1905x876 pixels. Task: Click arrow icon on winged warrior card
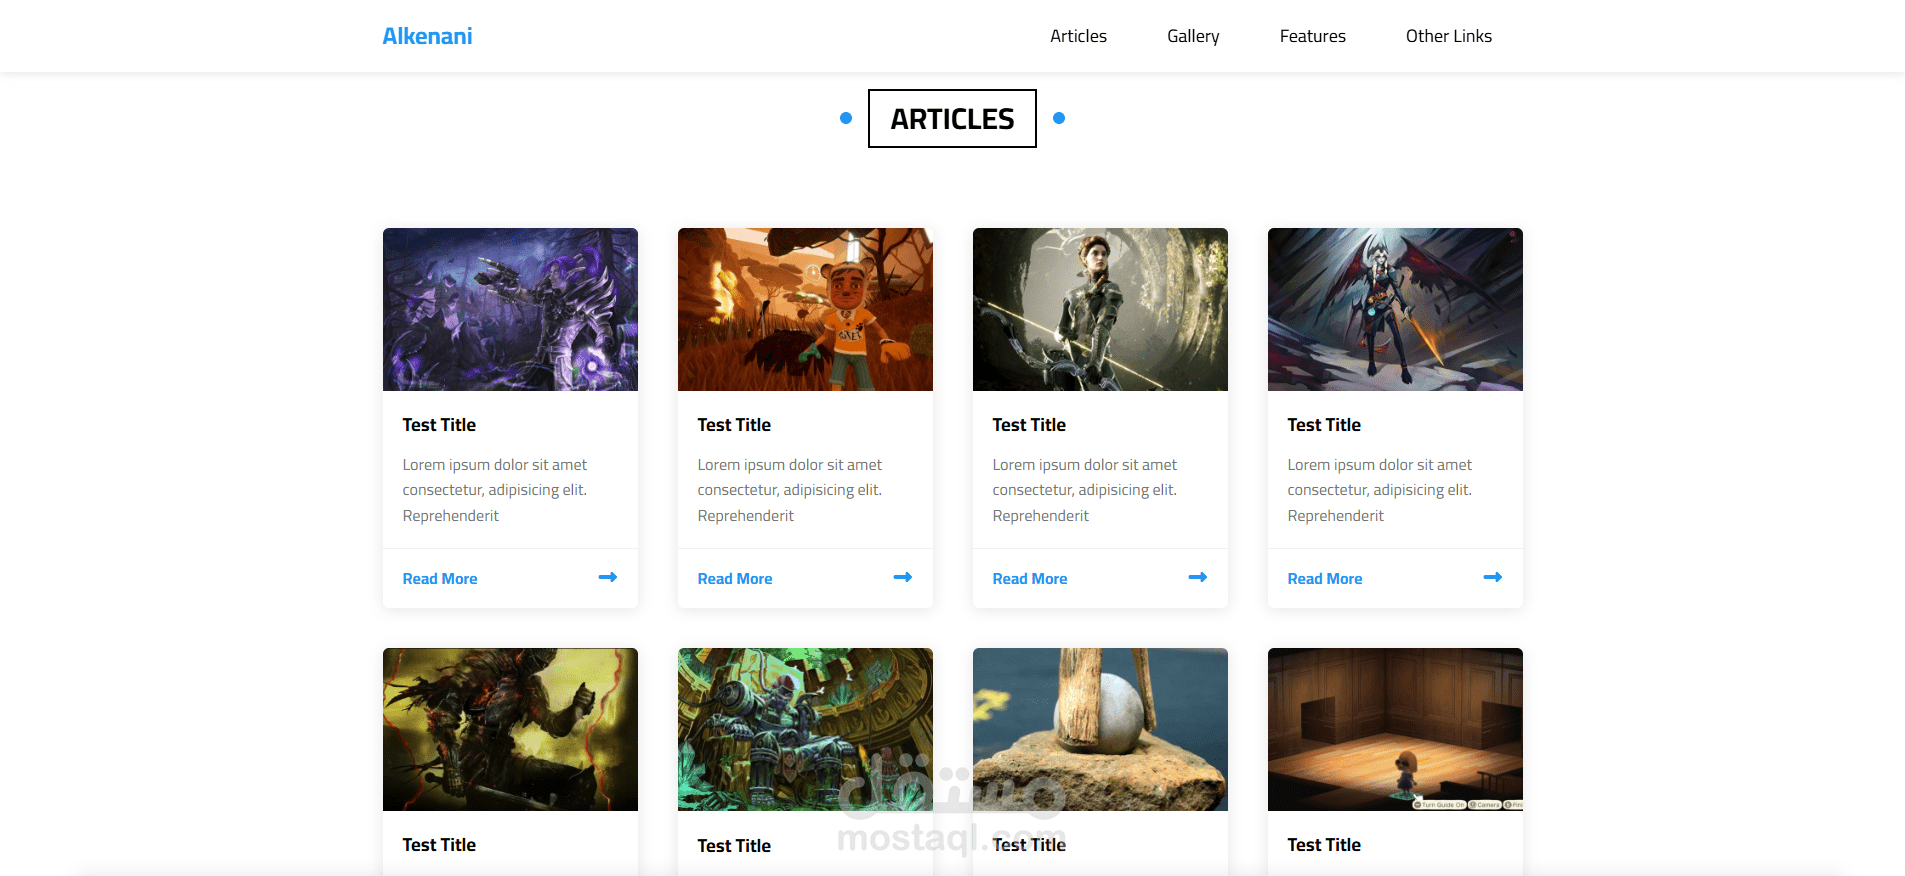point(1493,577)
